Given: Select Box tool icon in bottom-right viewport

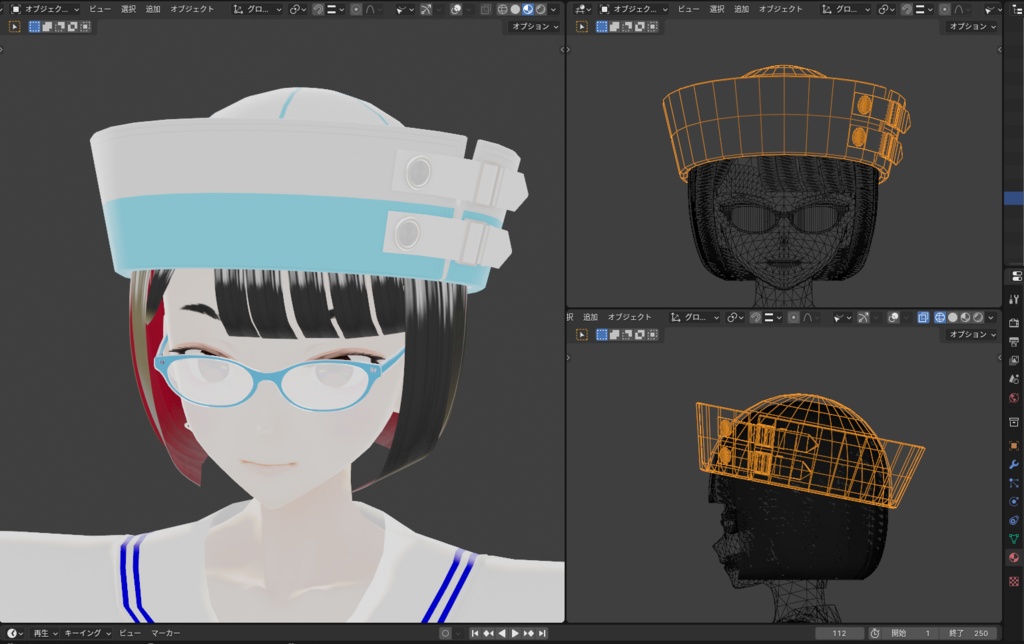Looking at the screenshot, I should pos(582,334).
